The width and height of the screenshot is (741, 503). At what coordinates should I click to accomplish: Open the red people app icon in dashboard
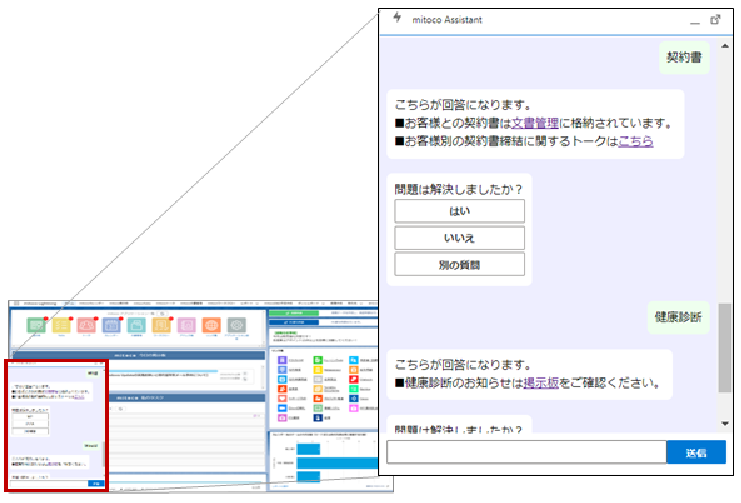(86, 325)
